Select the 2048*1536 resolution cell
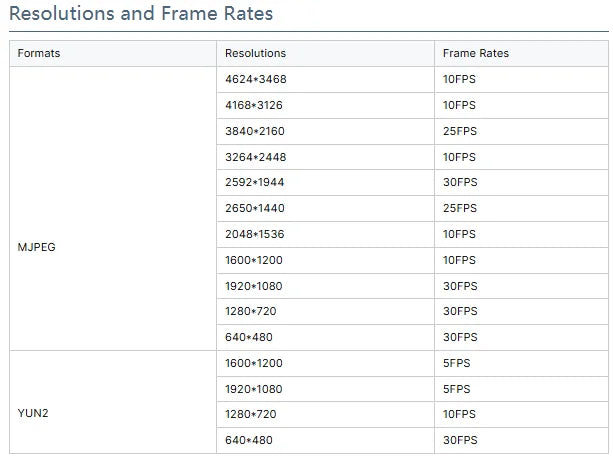The width and height of the screenshot is (613, 463). click(325, 234)
